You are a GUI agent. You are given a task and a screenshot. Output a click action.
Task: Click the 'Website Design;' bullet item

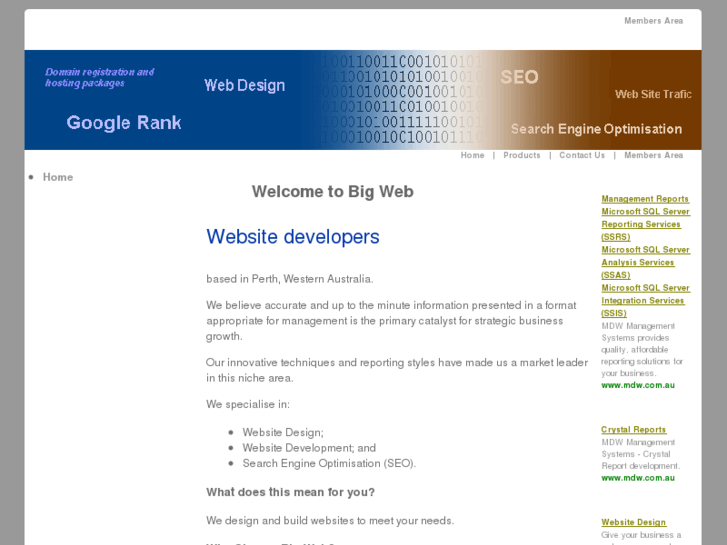click(283, 433)
